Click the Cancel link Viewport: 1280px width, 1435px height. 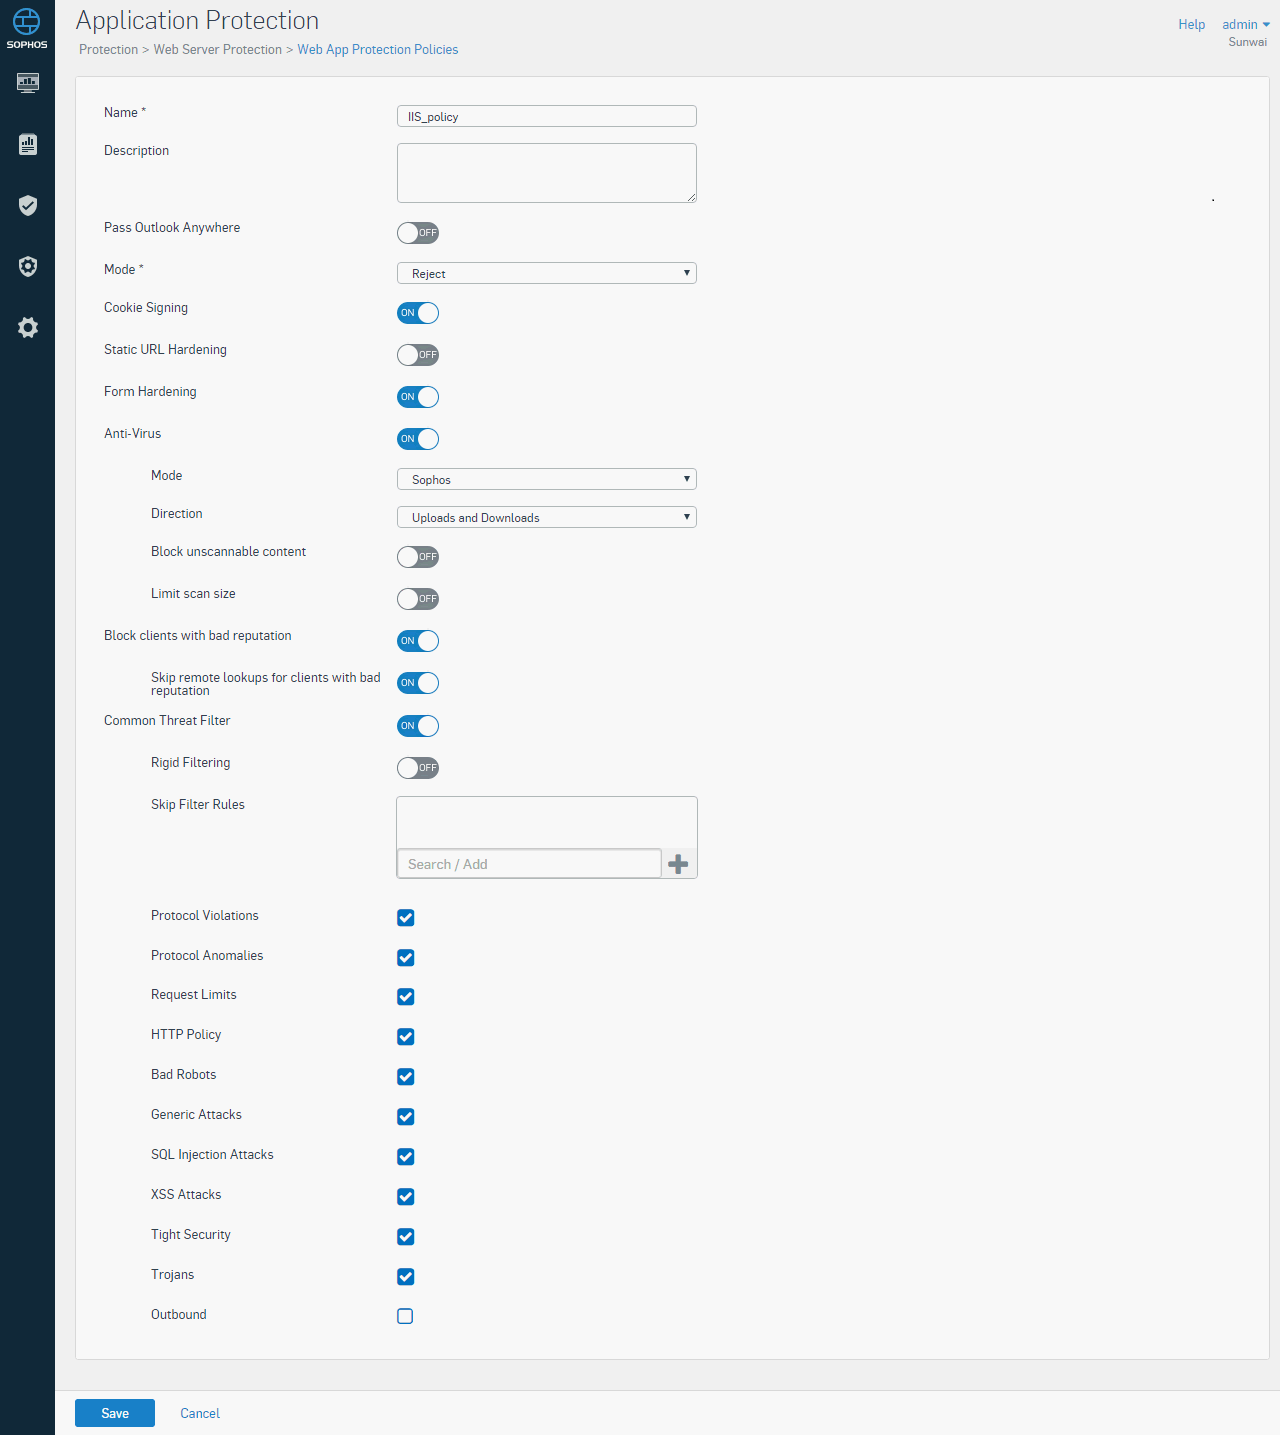(x=200, y=1413)
